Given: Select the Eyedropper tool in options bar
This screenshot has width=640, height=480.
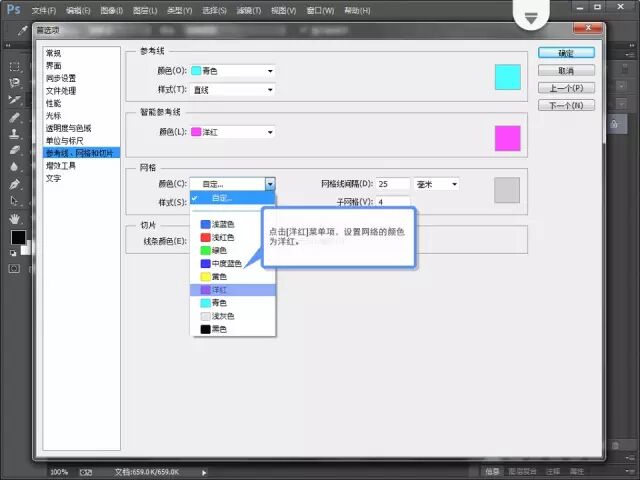Looking at the screenshot, I should [22, 30].
